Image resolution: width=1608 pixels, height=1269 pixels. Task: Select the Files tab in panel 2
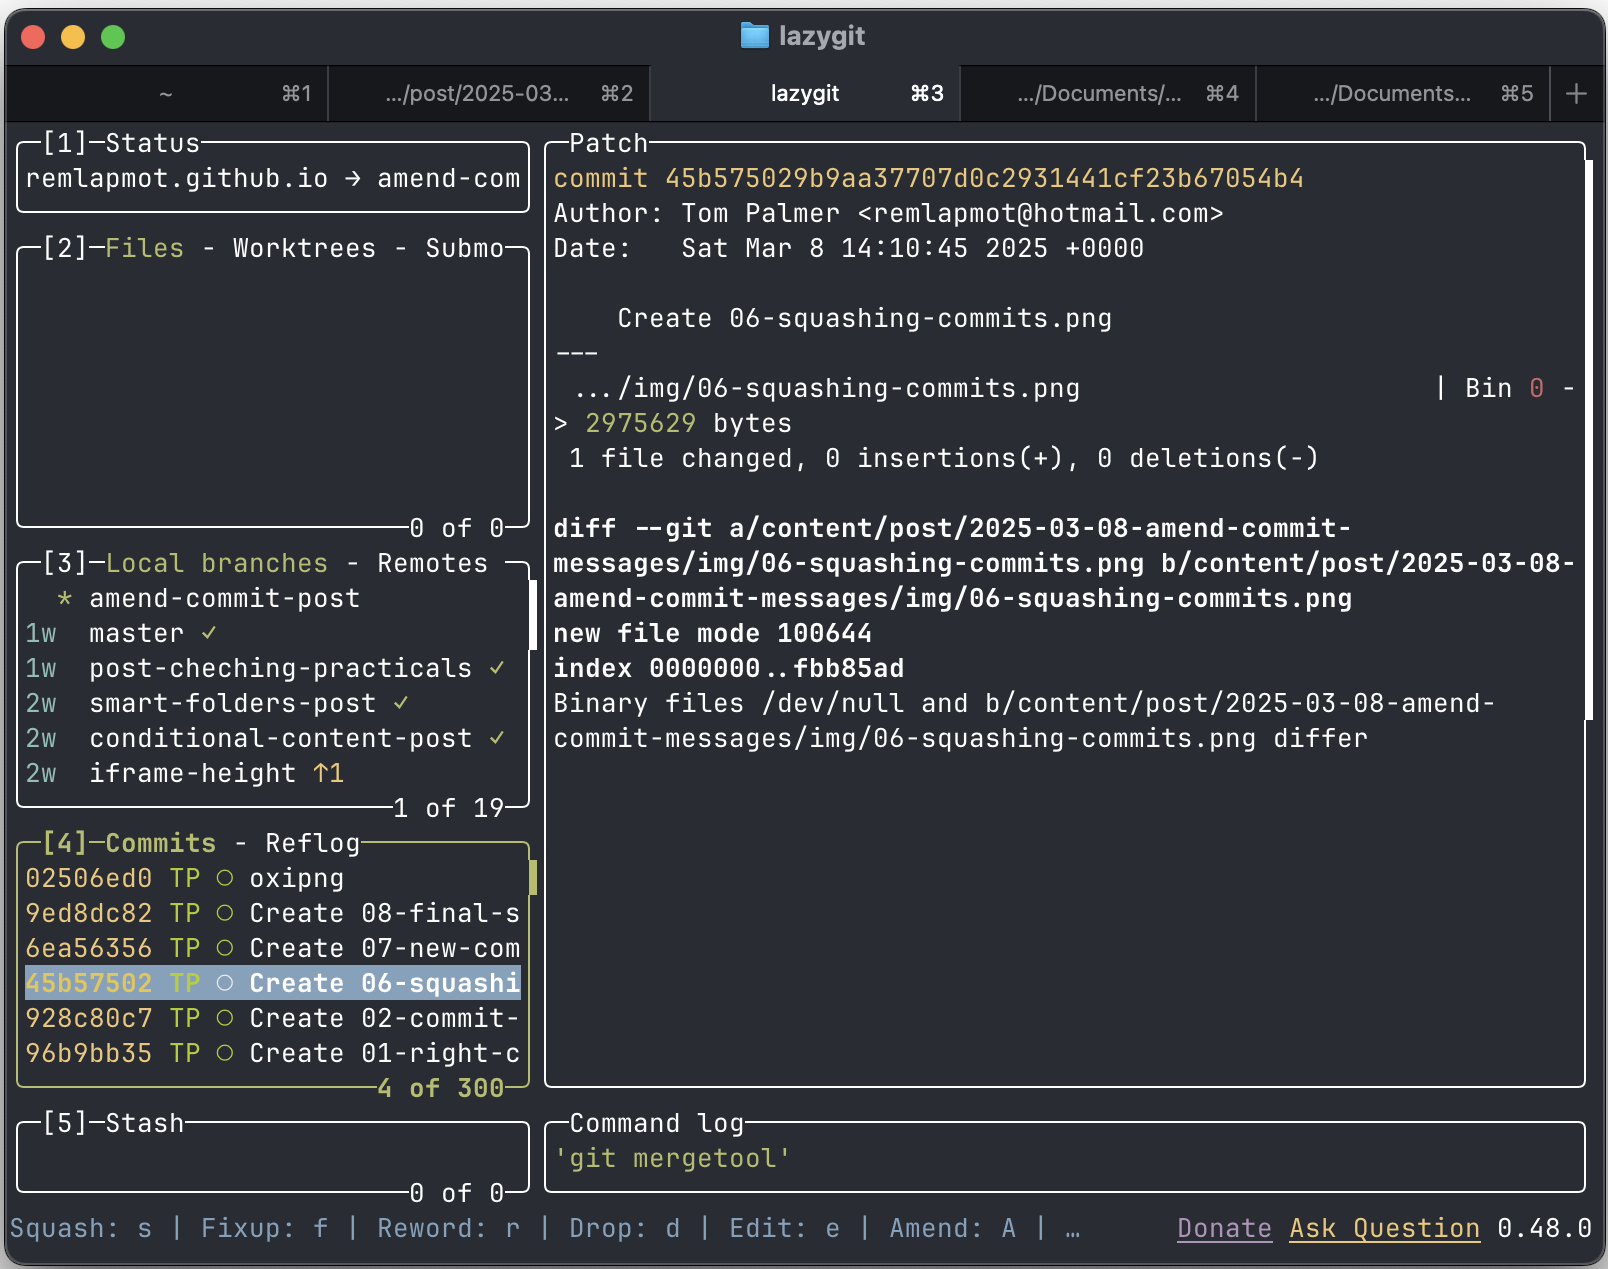click(145, 248)
